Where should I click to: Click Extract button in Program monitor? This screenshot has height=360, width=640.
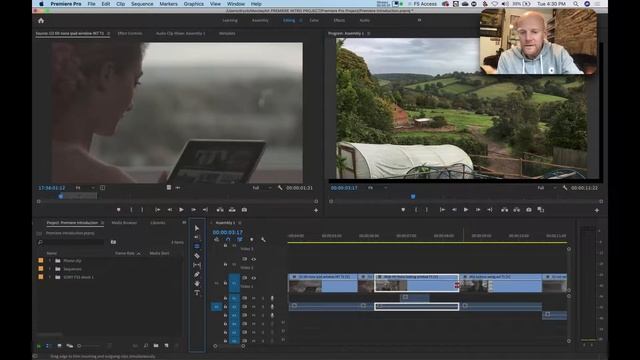[x=516, y=210]
